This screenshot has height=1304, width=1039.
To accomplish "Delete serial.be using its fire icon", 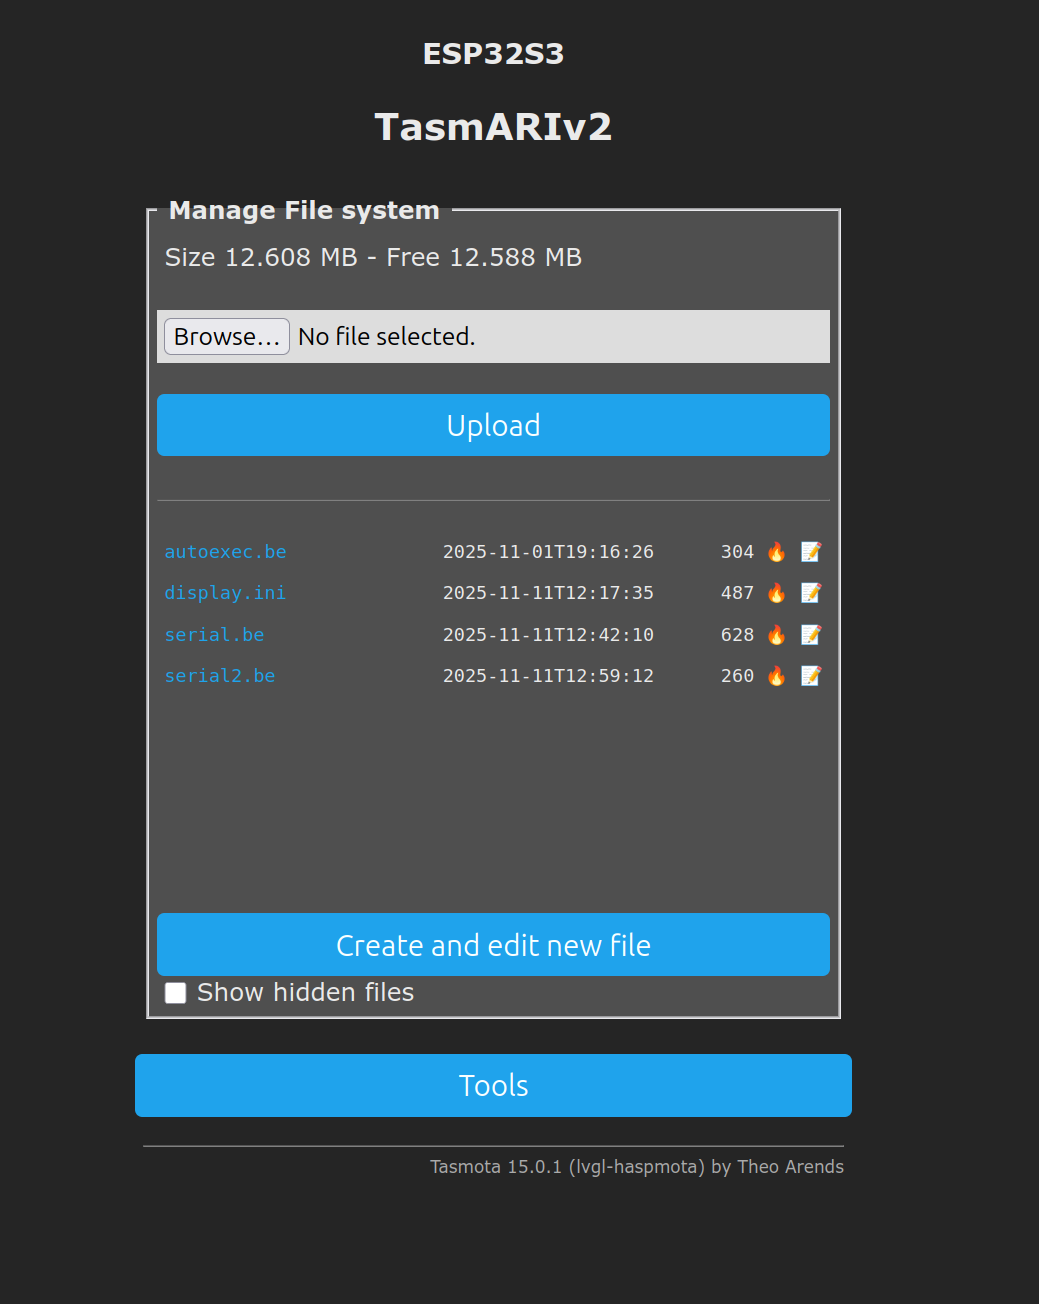I will point(776,634).
